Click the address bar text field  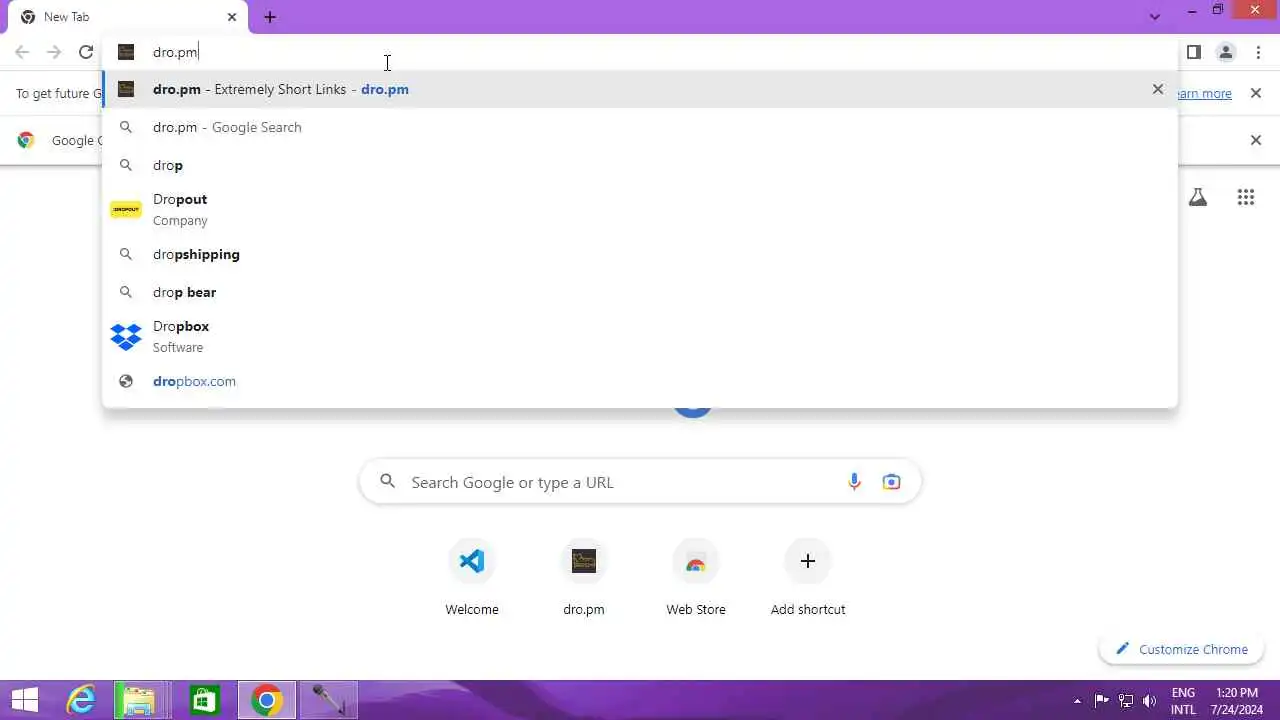[x=640, y=52]
